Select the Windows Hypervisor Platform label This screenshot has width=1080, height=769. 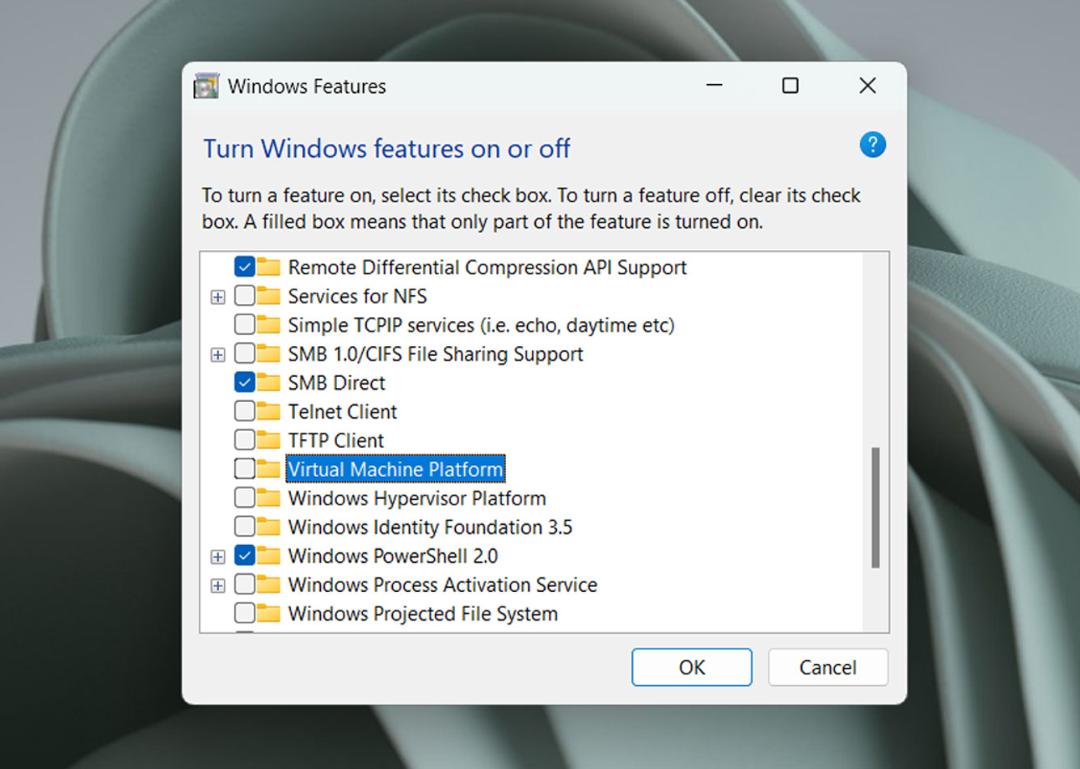(417, 498)
